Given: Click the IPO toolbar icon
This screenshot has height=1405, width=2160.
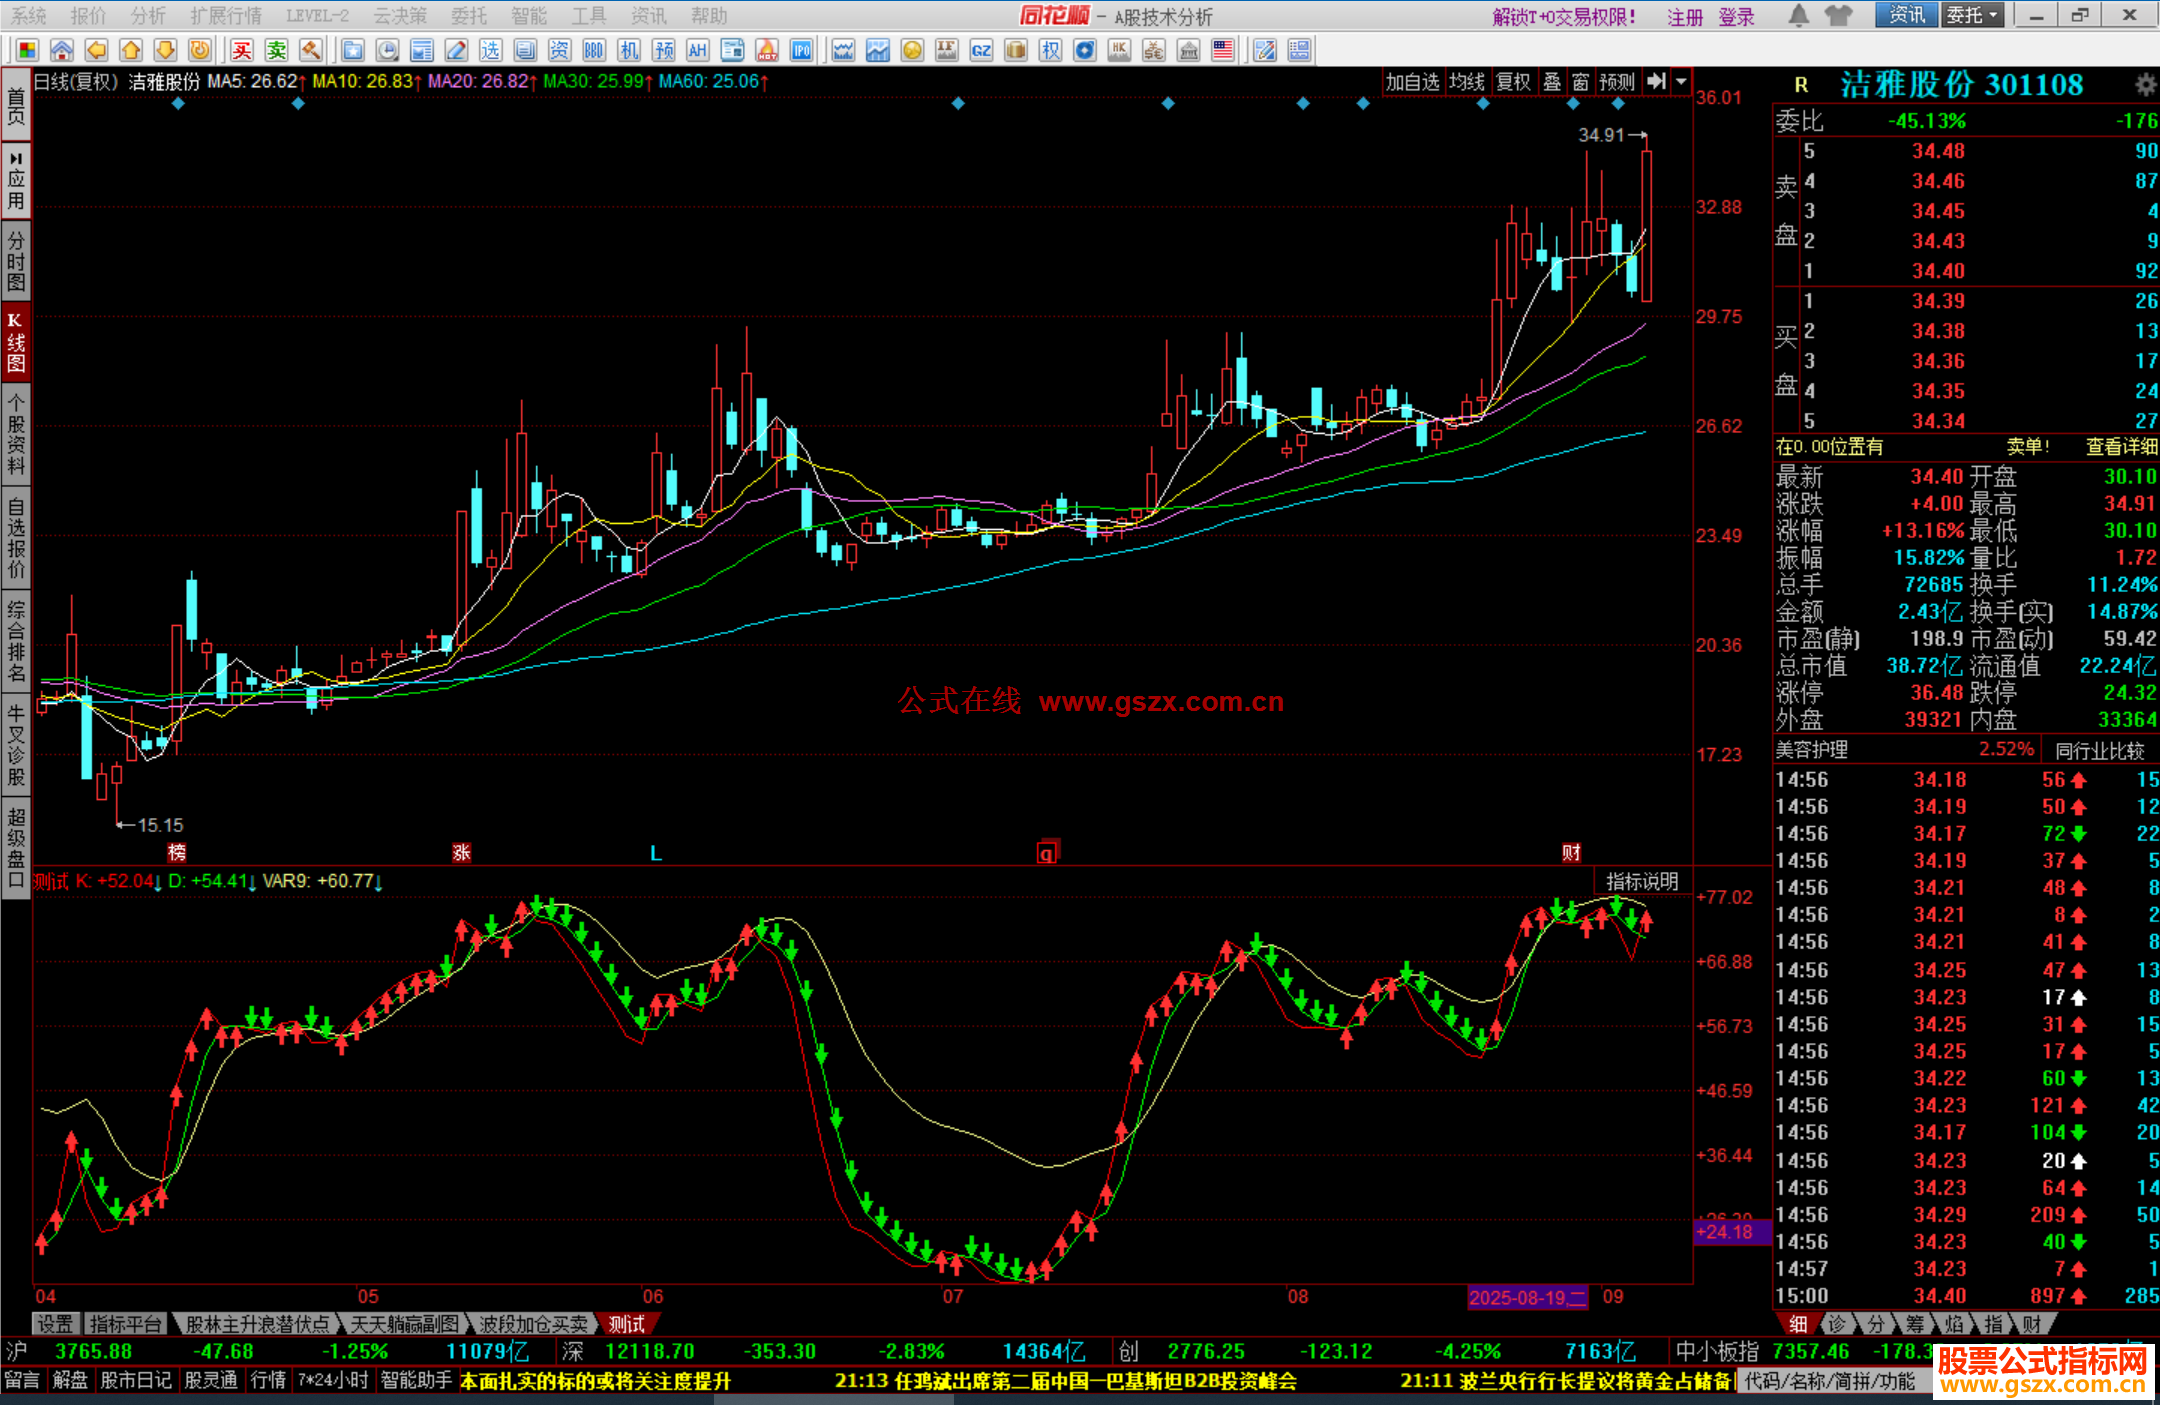Looking at the screenshot, I should pos(801,51).
